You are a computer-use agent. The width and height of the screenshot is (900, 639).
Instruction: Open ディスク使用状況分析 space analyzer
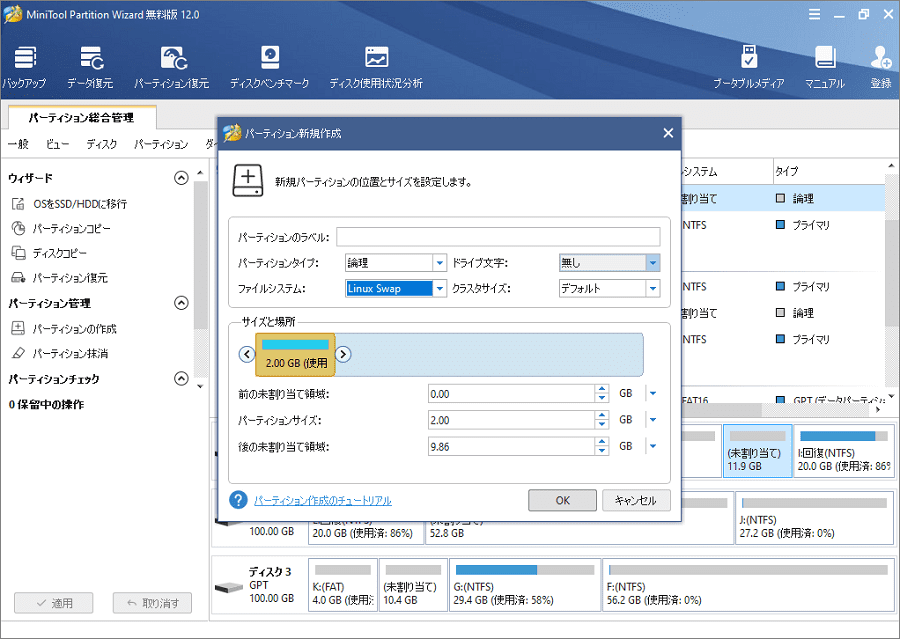(x=376, y=67)
